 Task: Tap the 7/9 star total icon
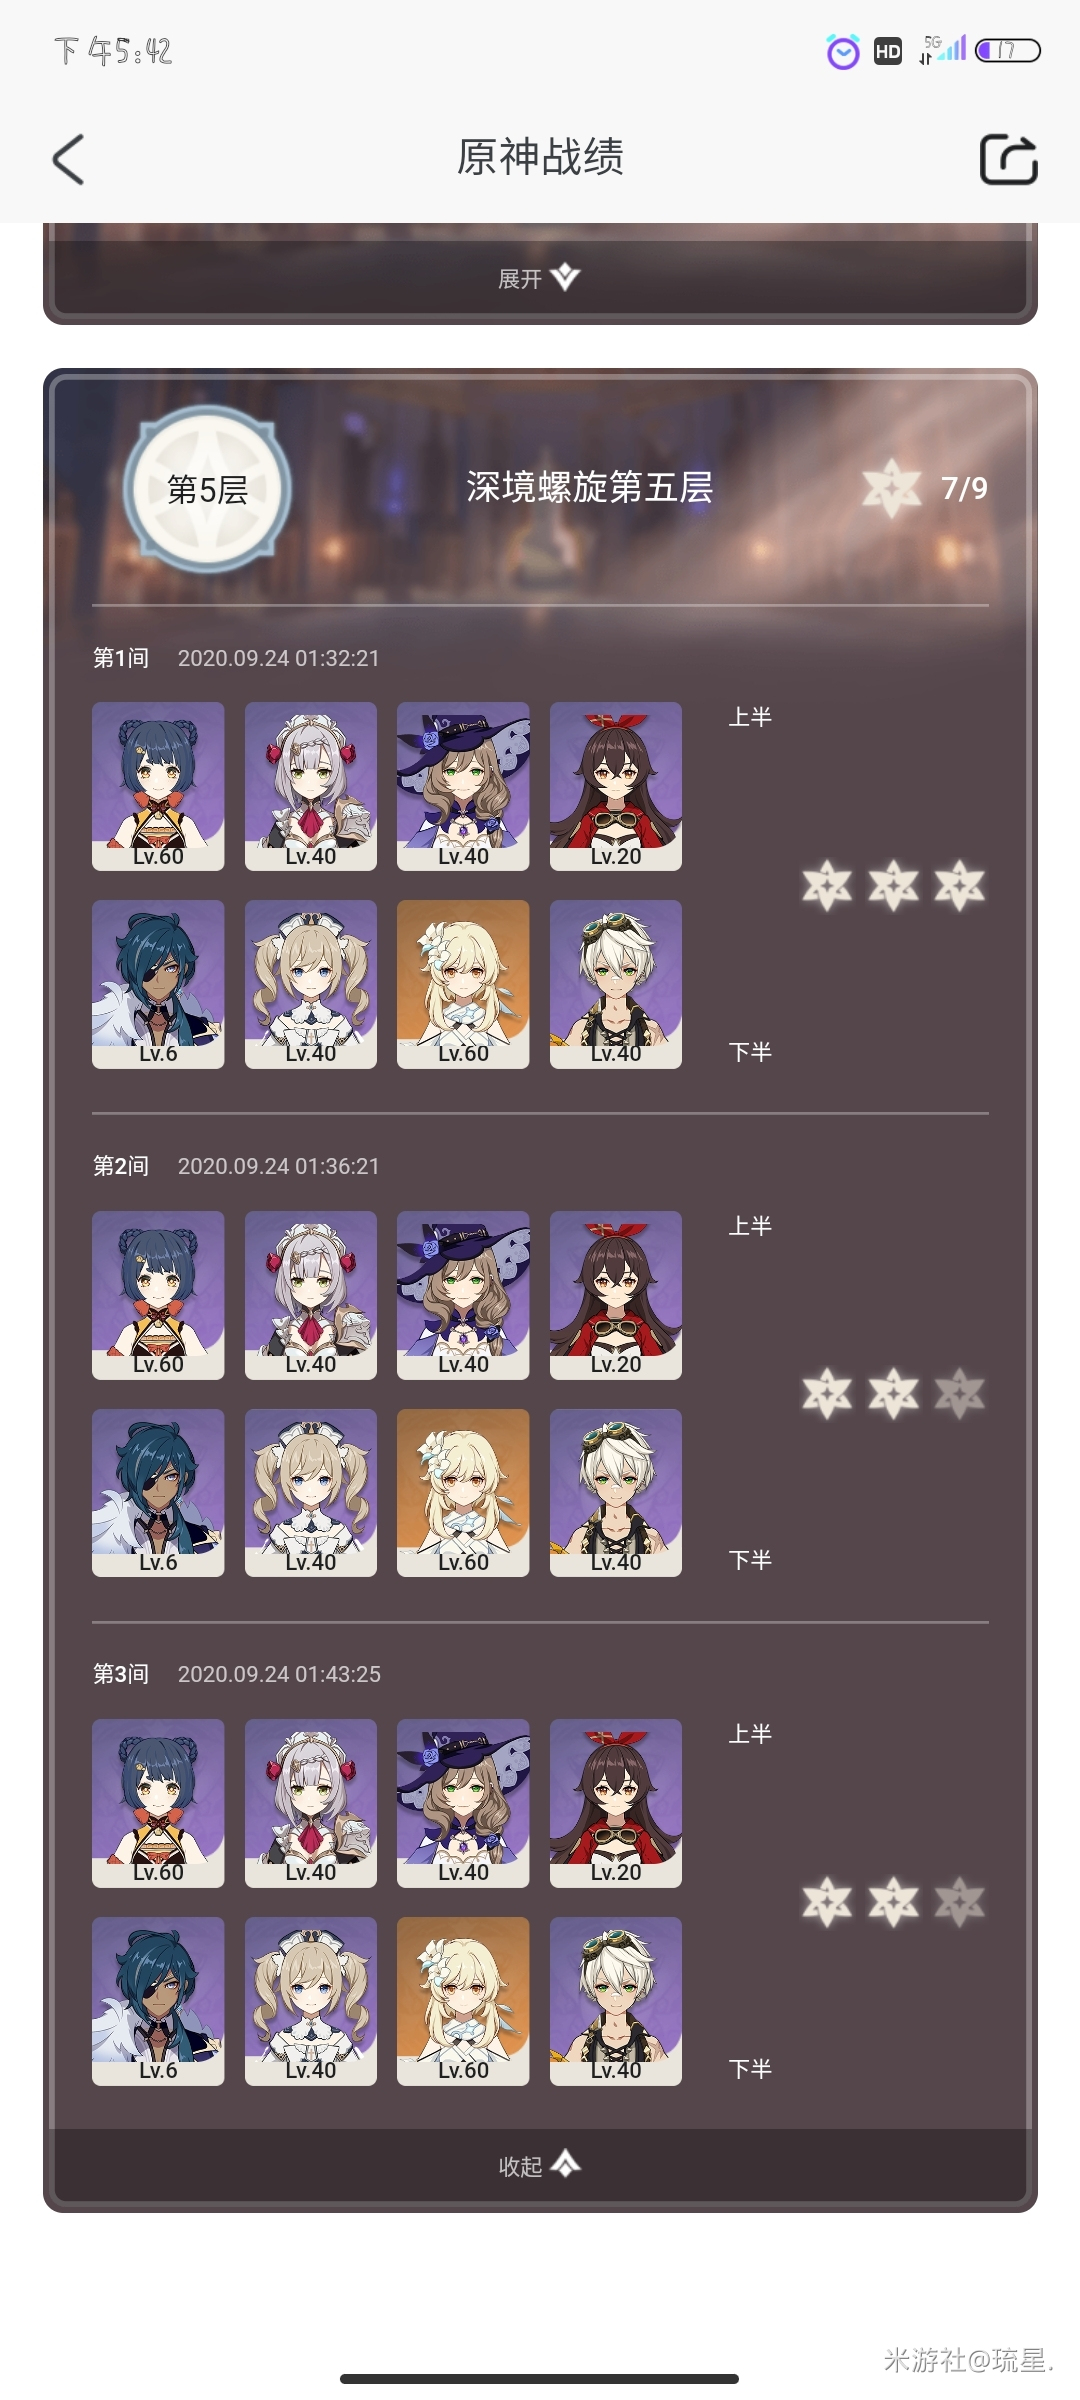(x=891, y=489)
